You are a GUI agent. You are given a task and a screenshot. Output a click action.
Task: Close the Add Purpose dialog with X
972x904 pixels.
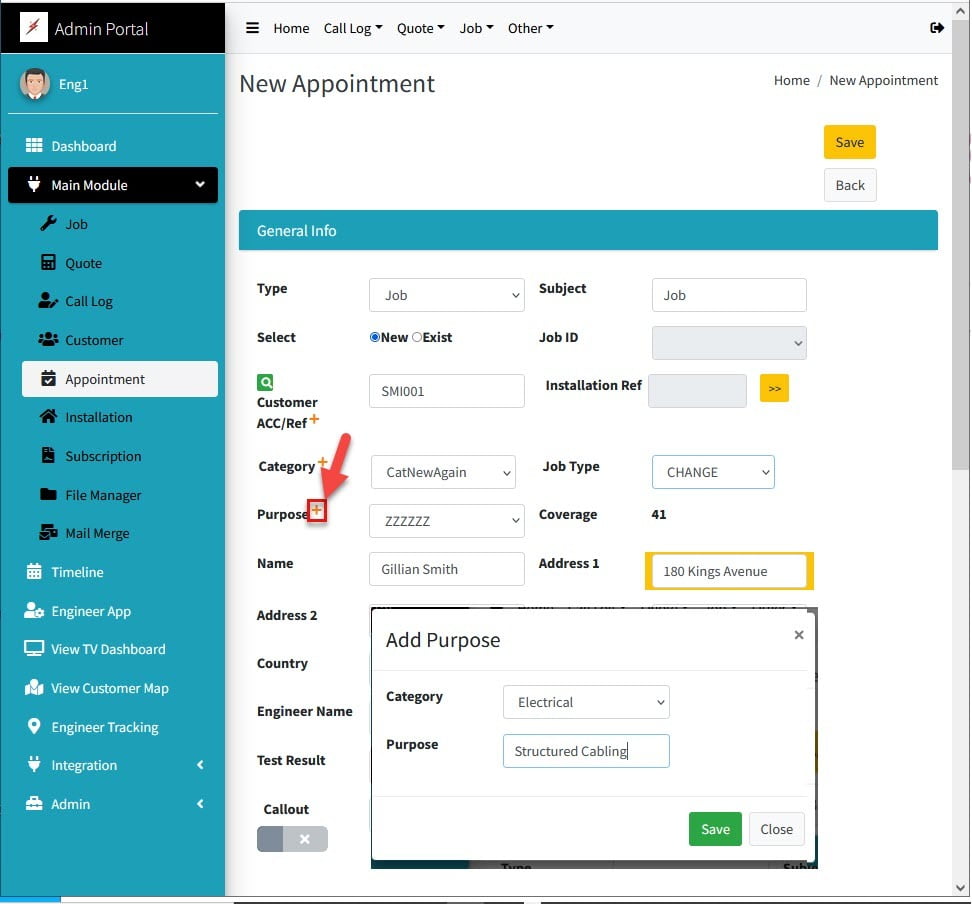coord(798,635)
